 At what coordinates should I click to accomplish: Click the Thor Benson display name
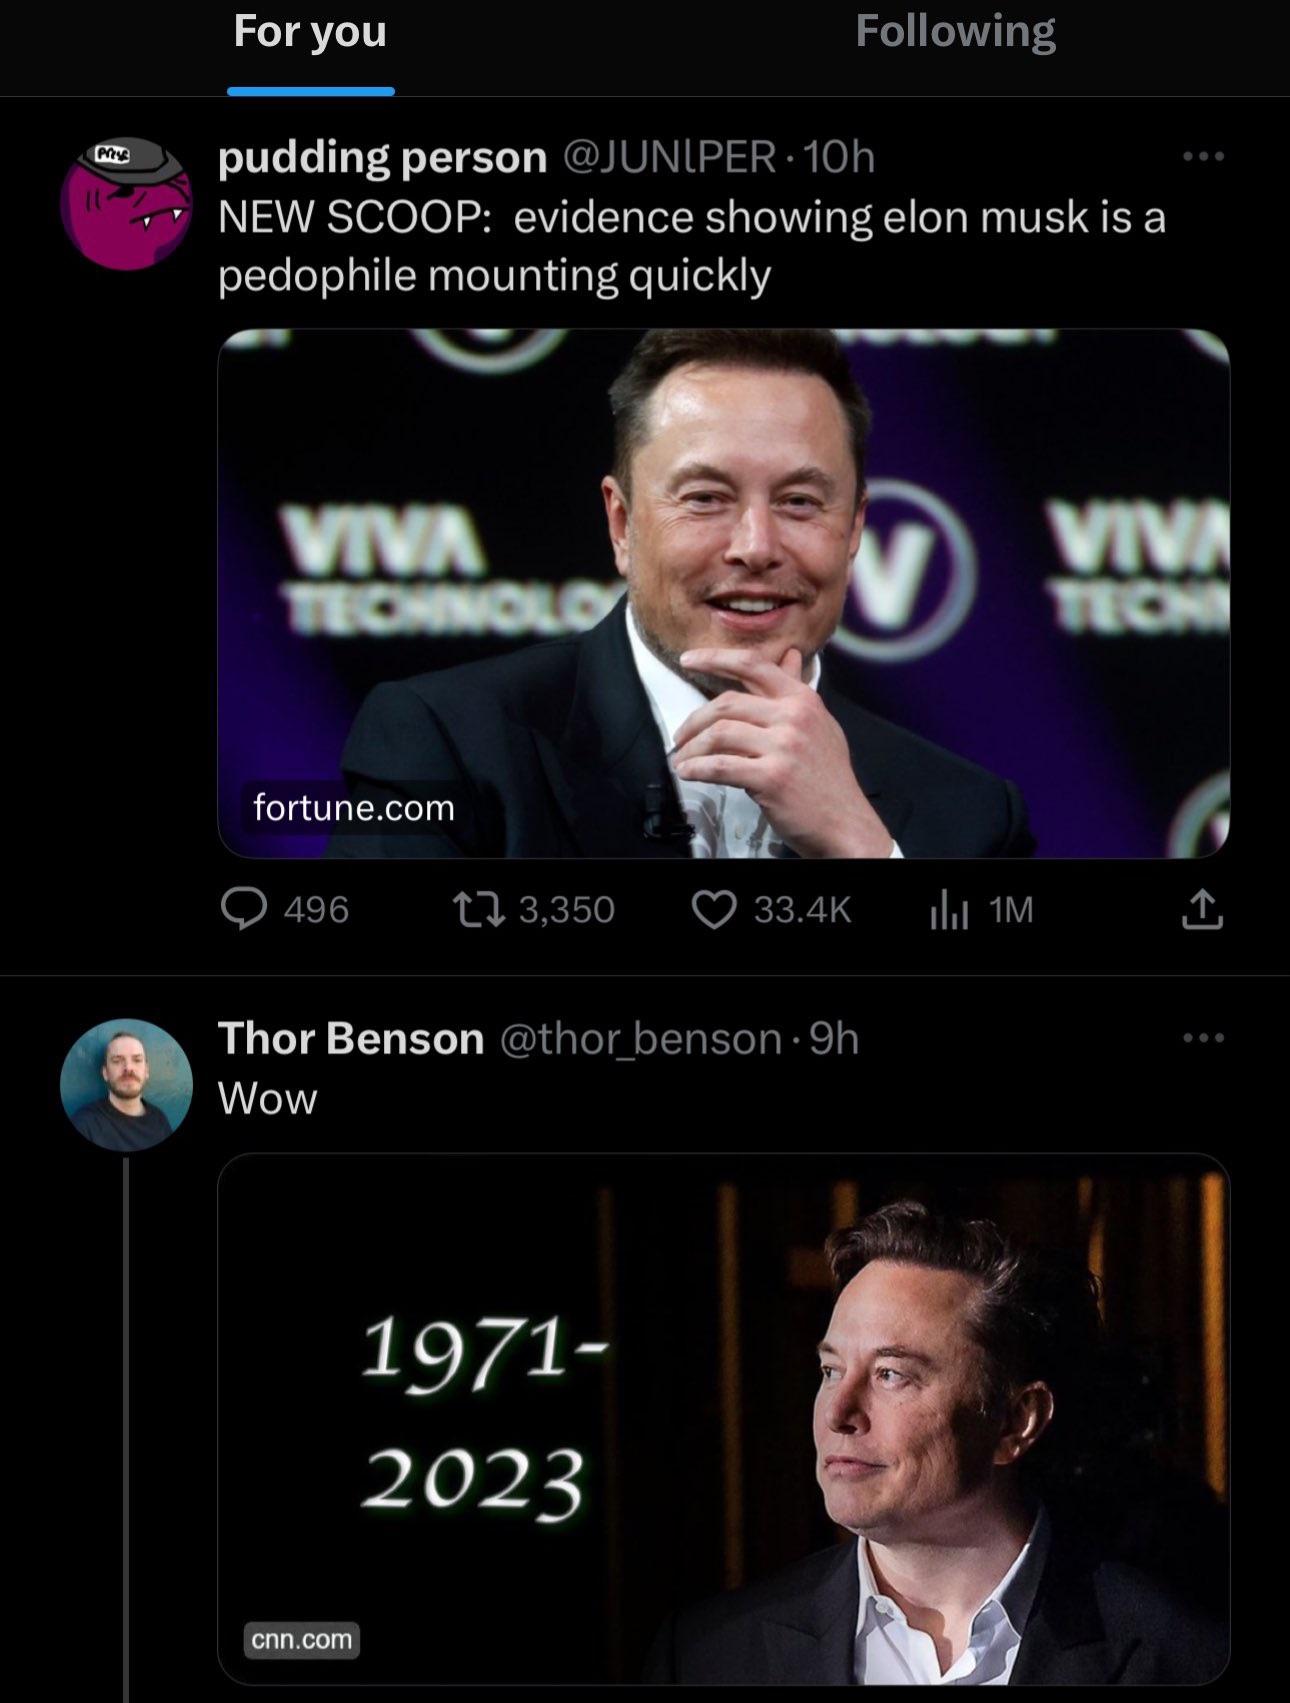[351, 1039]
